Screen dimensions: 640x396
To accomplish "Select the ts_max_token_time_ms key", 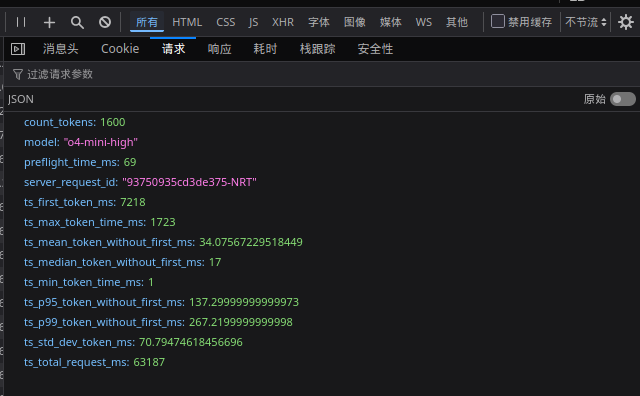I will click(x=85, y=222).
